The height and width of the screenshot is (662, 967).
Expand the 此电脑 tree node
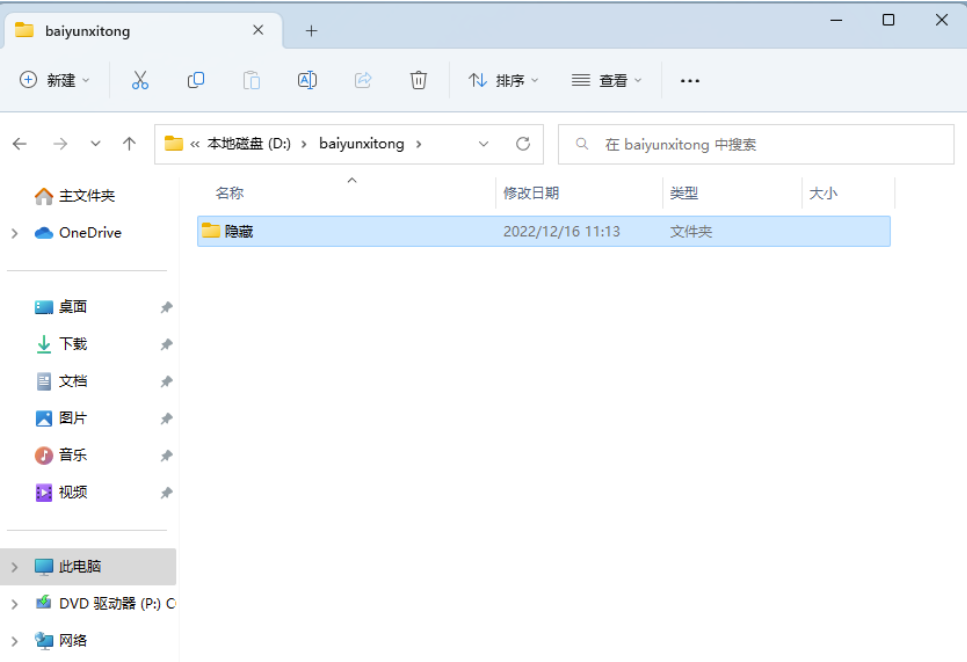[15, 566]
